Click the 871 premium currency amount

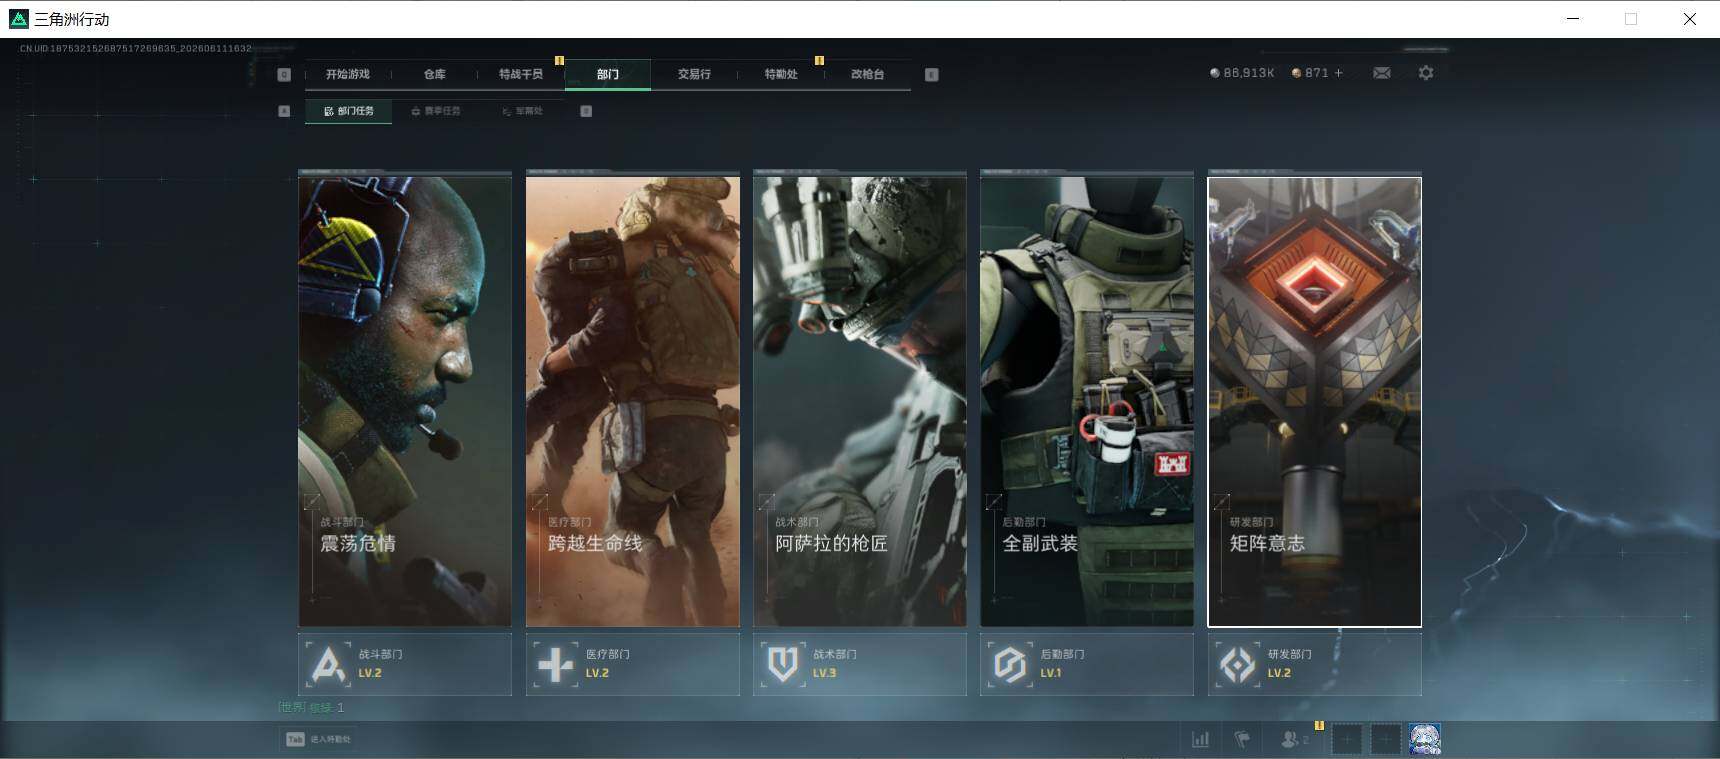tap(1310, 73)
